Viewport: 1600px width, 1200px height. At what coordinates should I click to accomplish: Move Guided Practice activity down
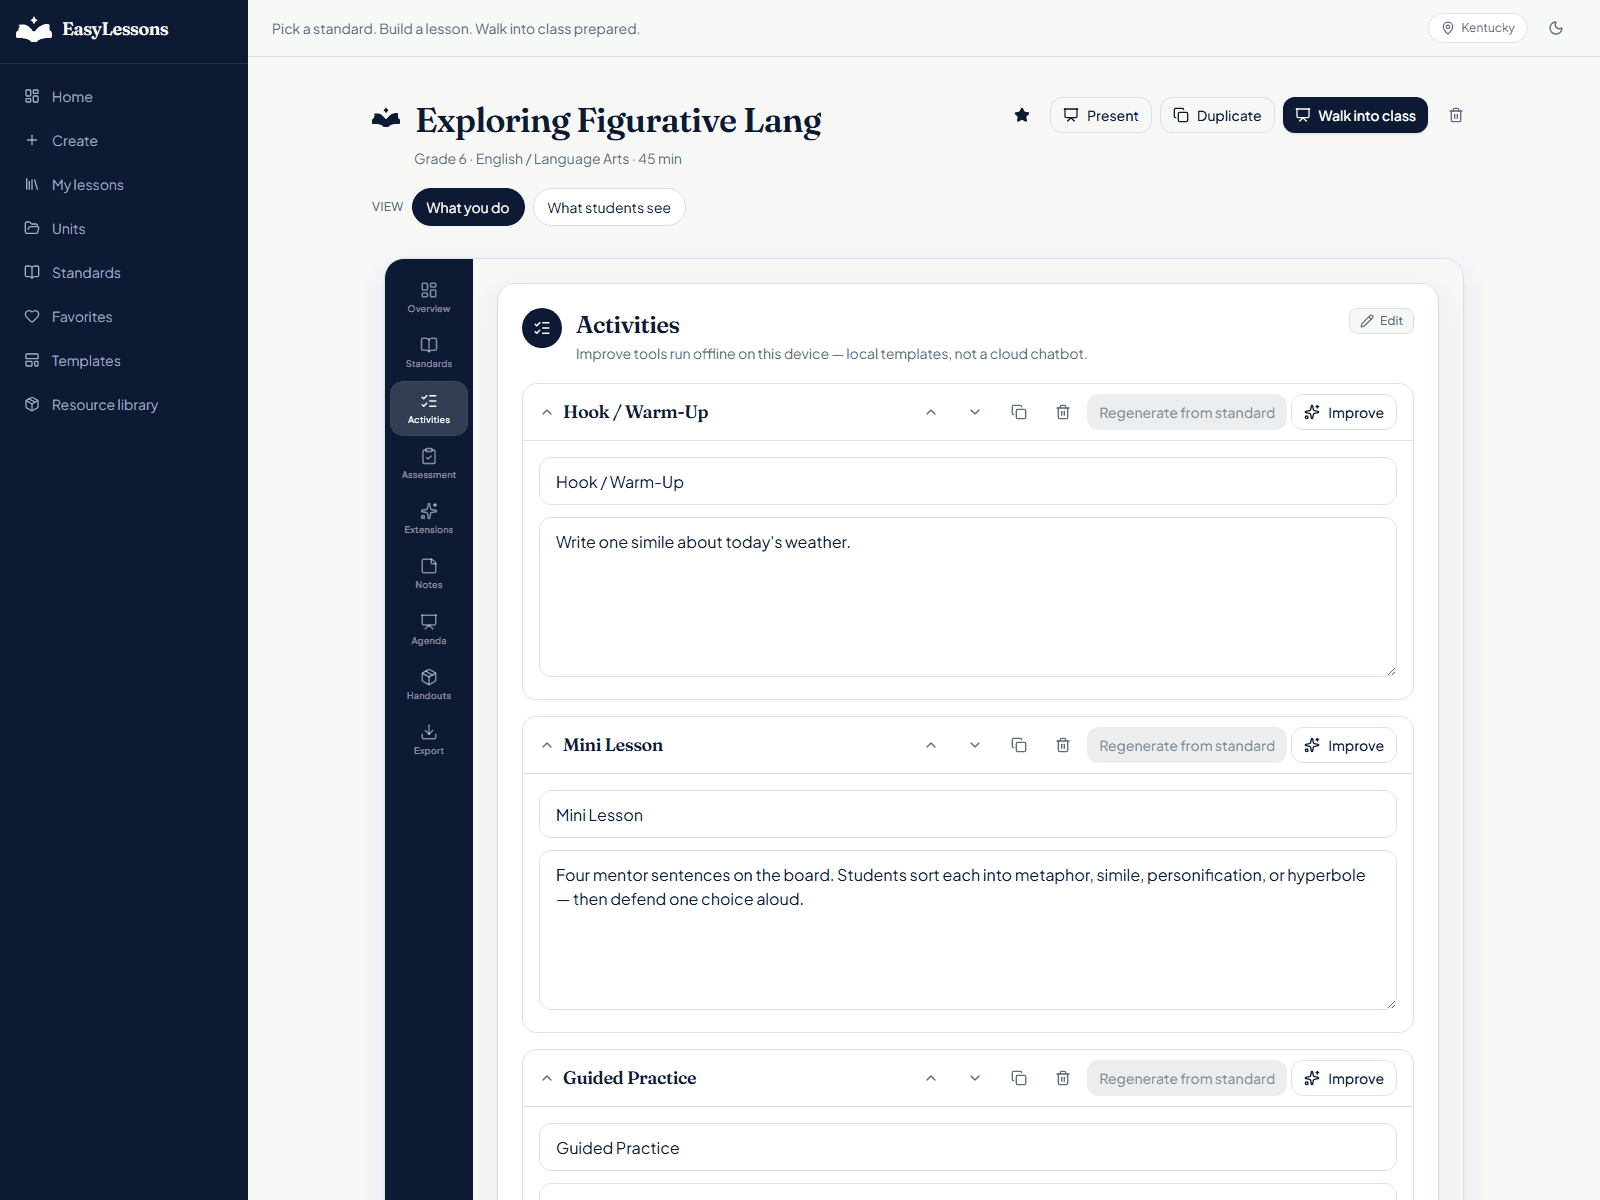point(975,1078)
